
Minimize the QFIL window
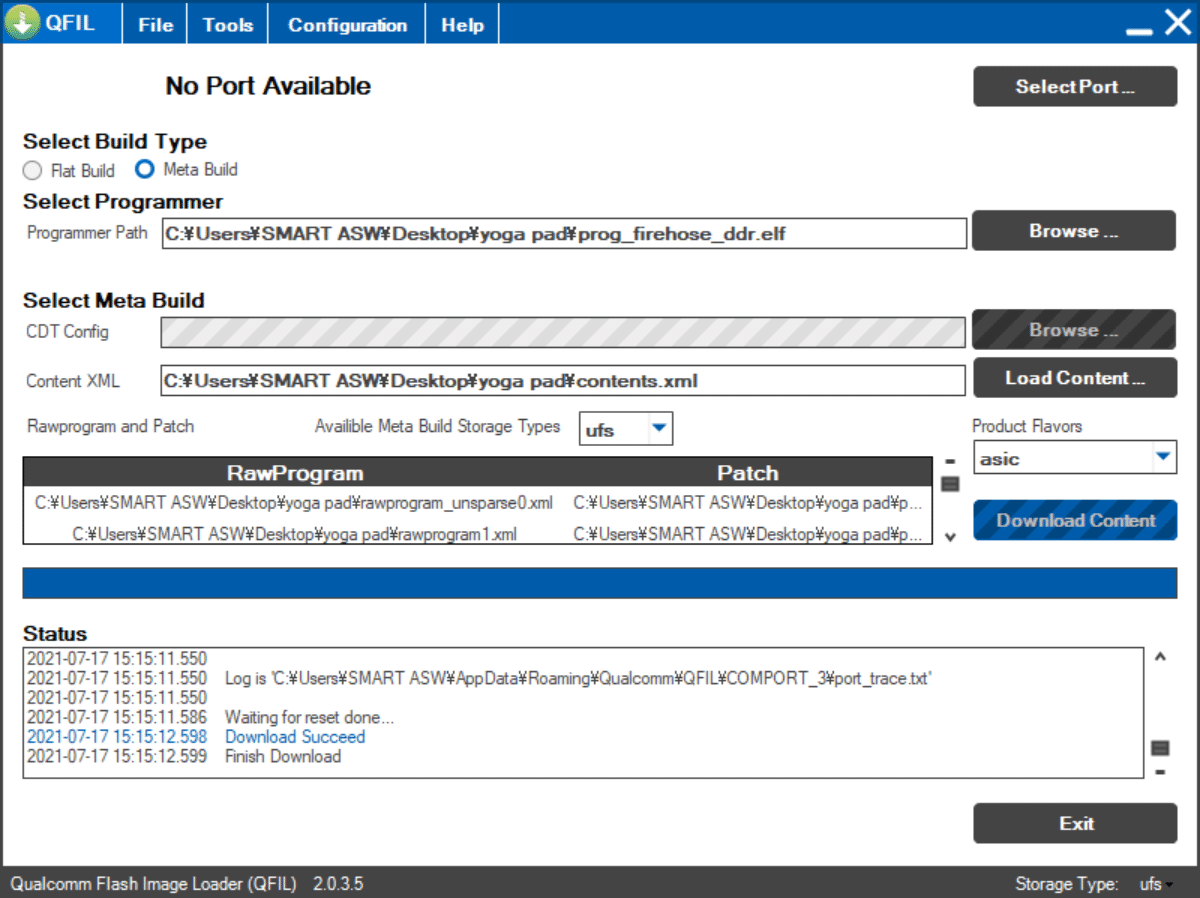coord(1139,33)
